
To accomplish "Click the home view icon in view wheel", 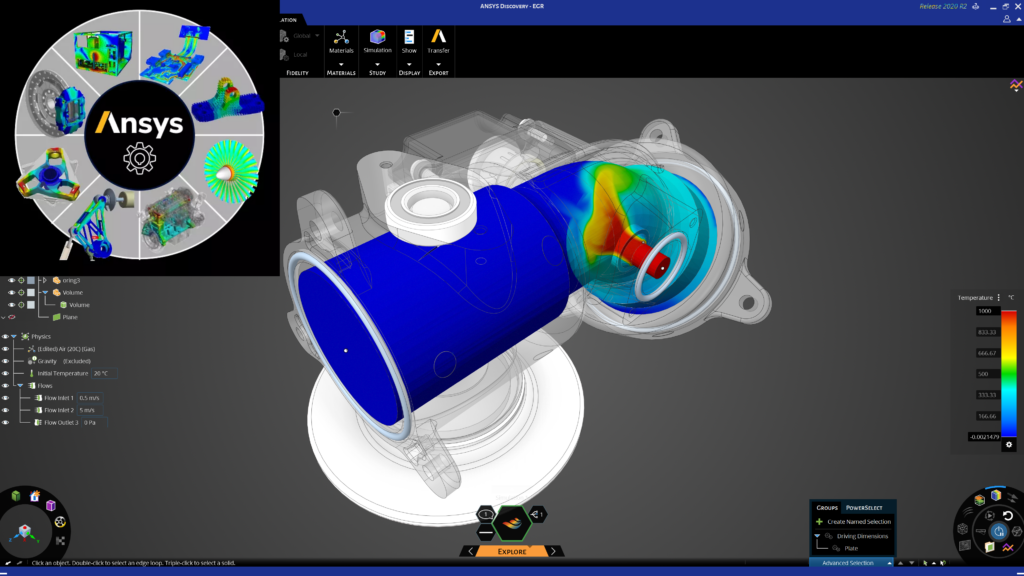I will pos(35,496).
